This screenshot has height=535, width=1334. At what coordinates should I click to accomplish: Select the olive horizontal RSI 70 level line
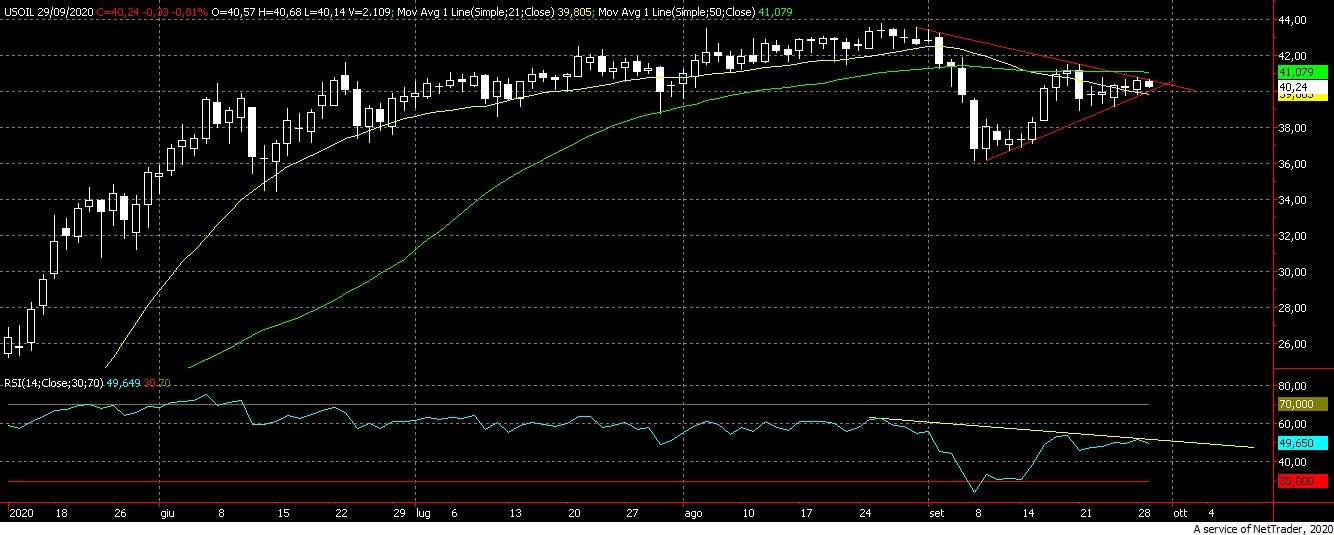[x=578, y=405]
